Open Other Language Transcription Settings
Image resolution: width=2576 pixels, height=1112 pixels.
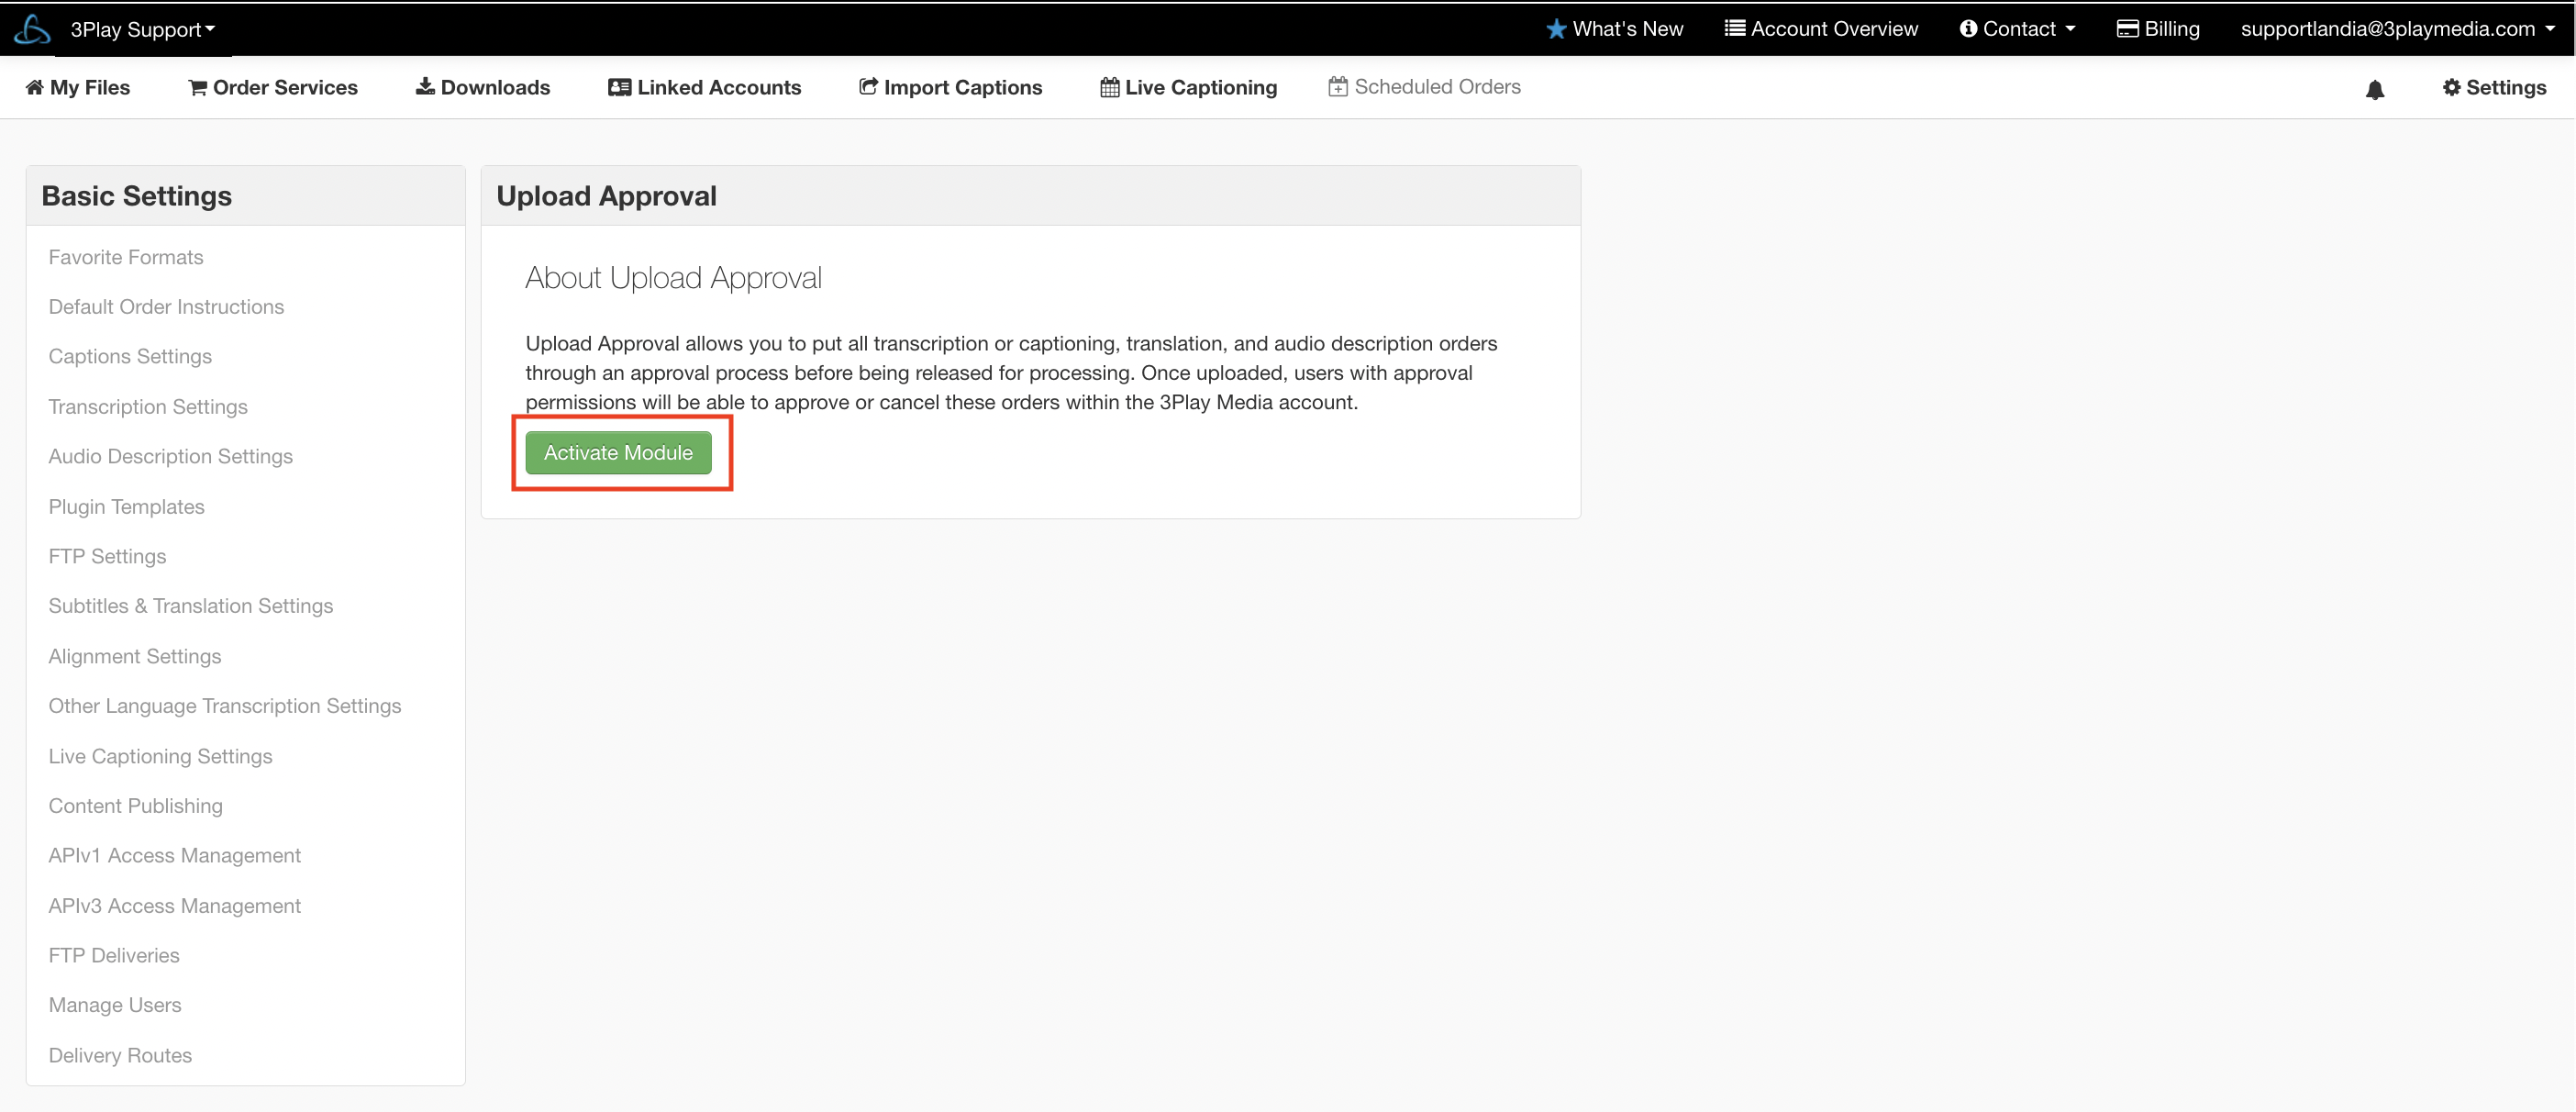tap(225, 706)
